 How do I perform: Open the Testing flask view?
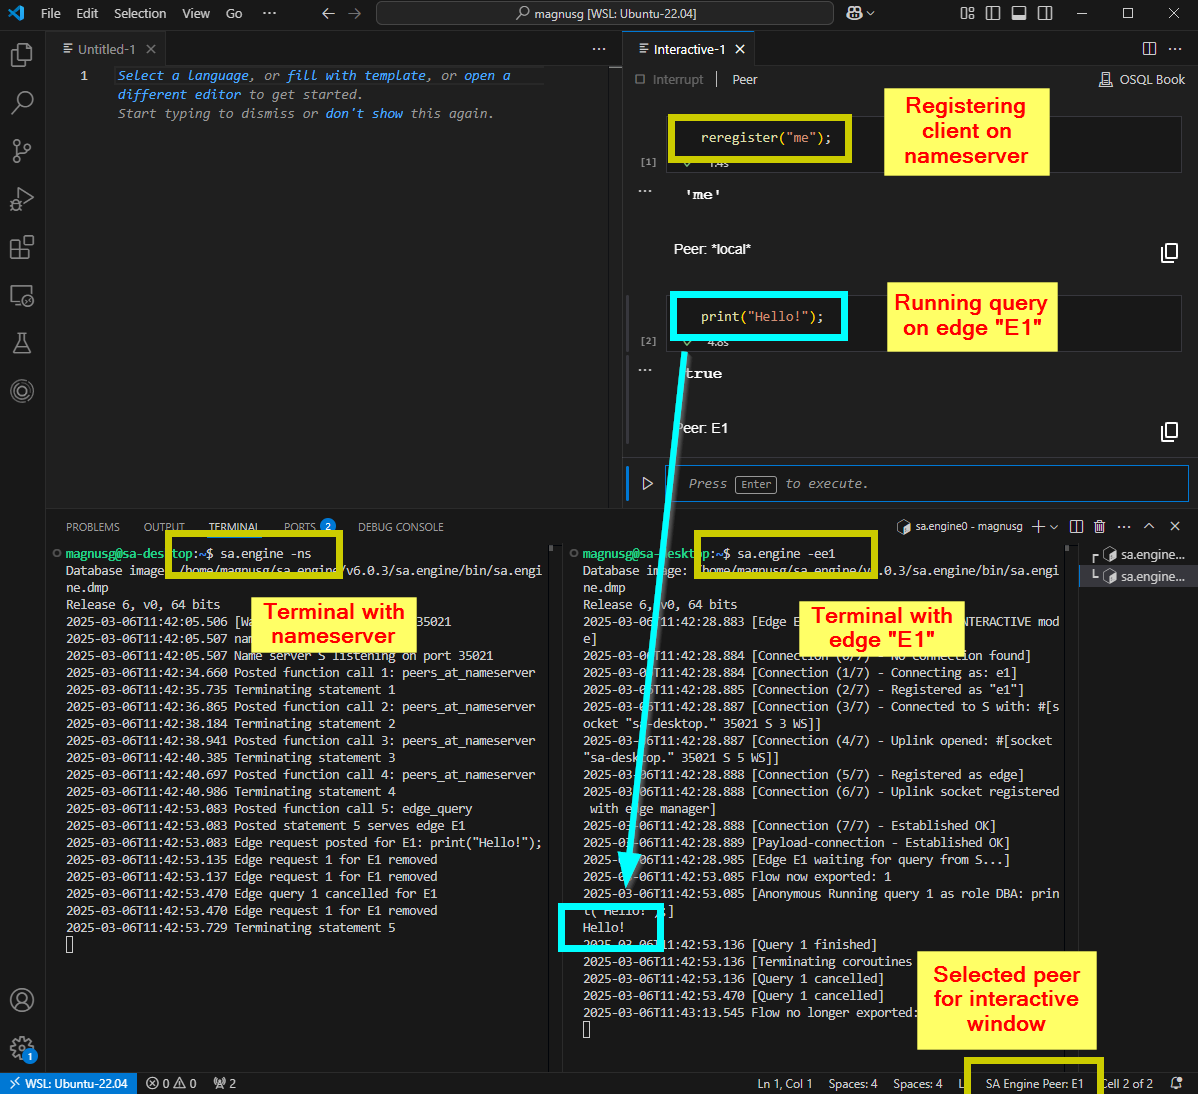coord(22,343)
